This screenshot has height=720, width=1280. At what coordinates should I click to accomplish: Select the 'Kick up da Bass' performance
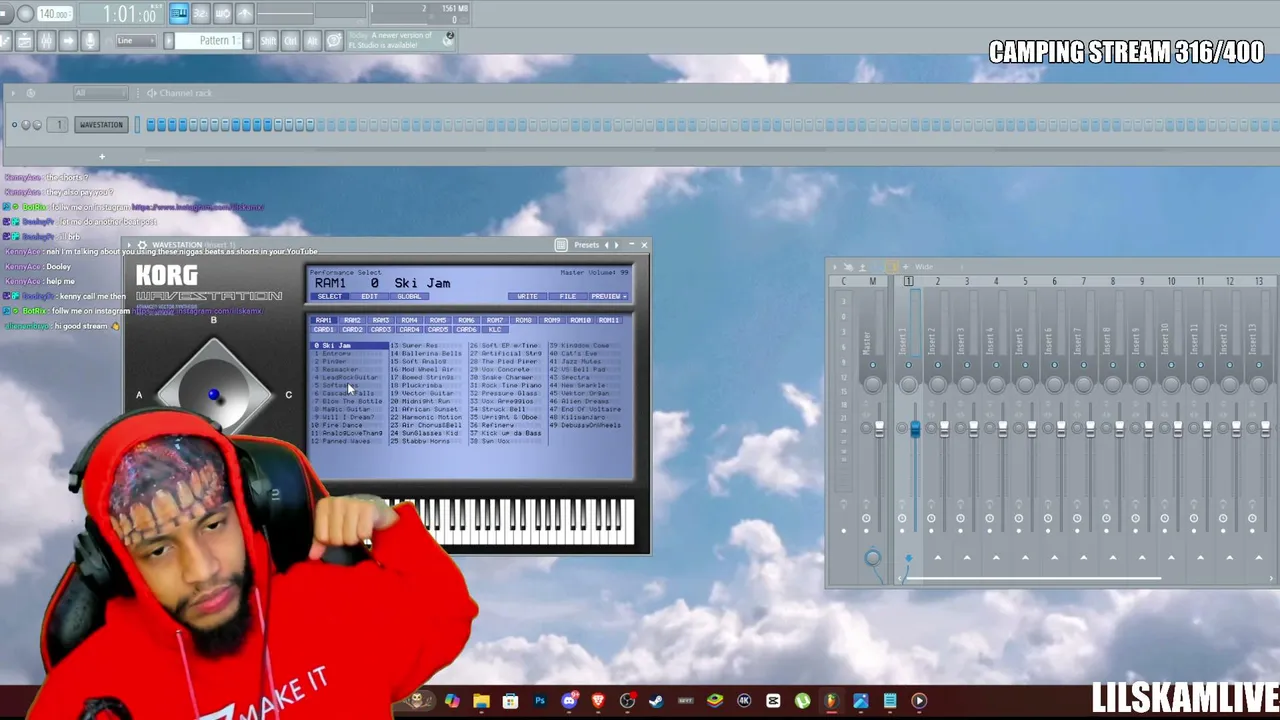[x=506, y=434]
